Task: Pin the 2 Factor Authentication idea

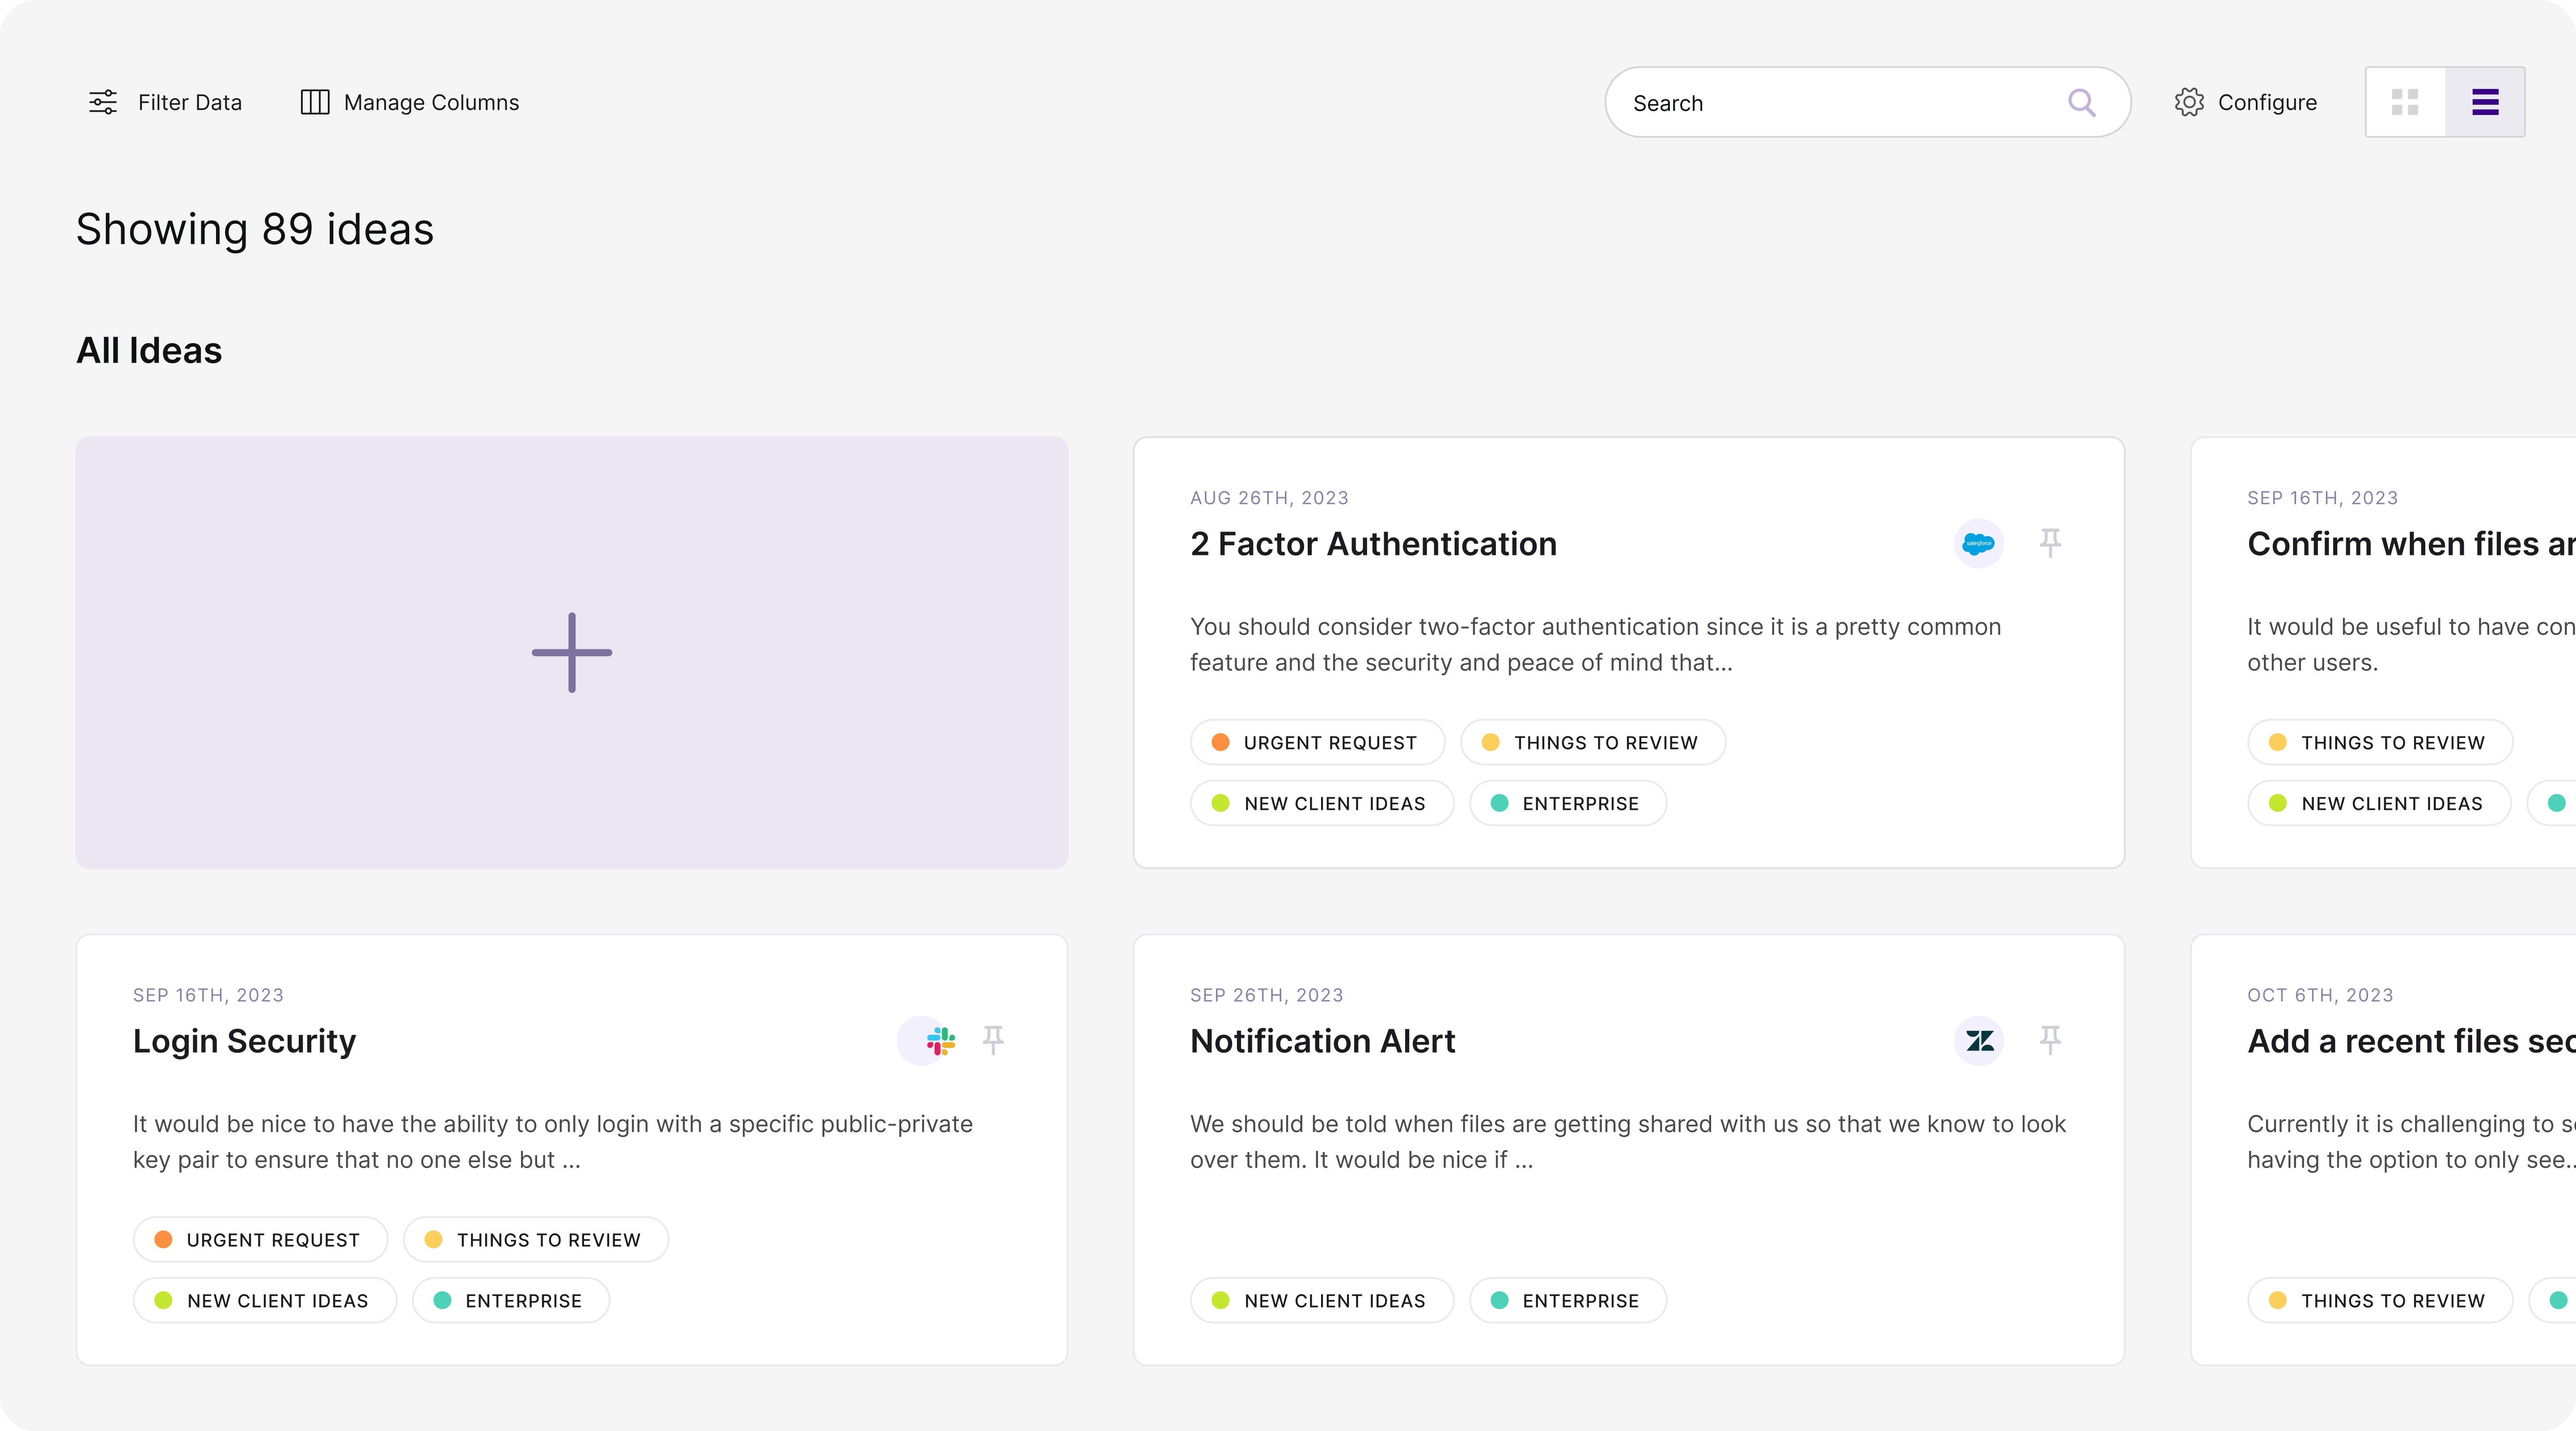Action: [x=2050, y=543]
